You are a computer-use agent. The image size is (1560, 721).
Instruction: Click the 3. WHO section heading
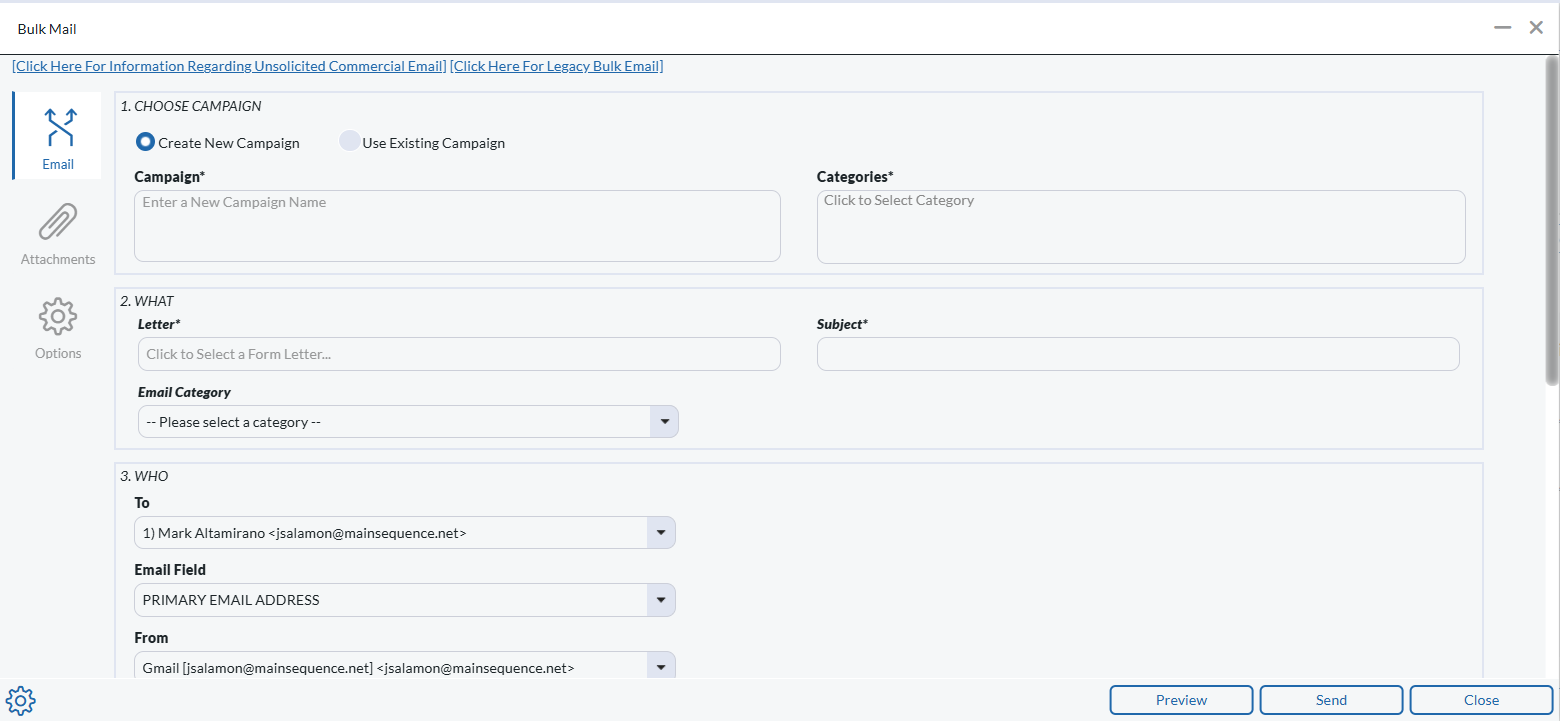(x=144, y=476)
